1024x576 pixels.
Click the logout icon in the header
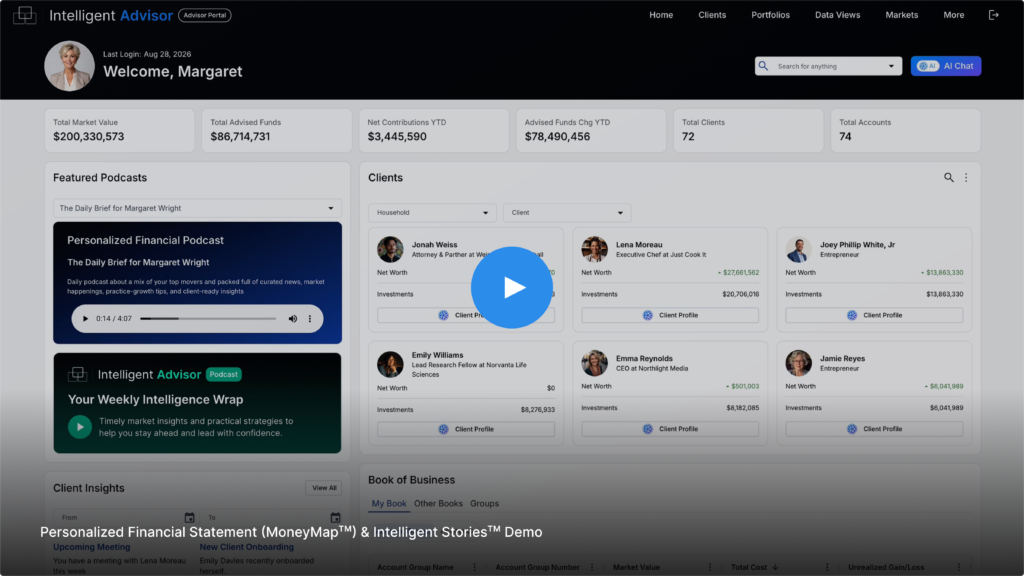click(x=993, y=14)
